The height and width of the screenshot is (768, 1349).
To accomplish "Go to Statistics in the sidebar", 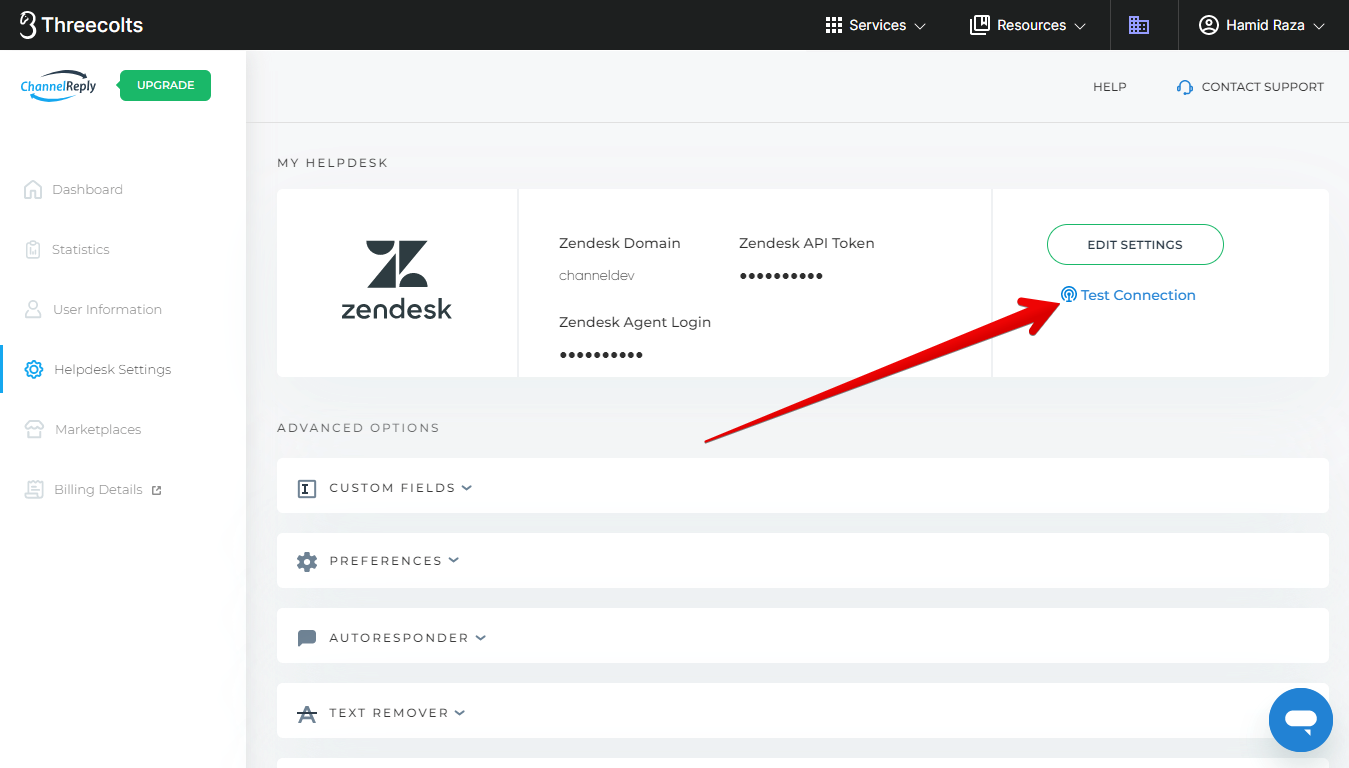I will (81, 249).
